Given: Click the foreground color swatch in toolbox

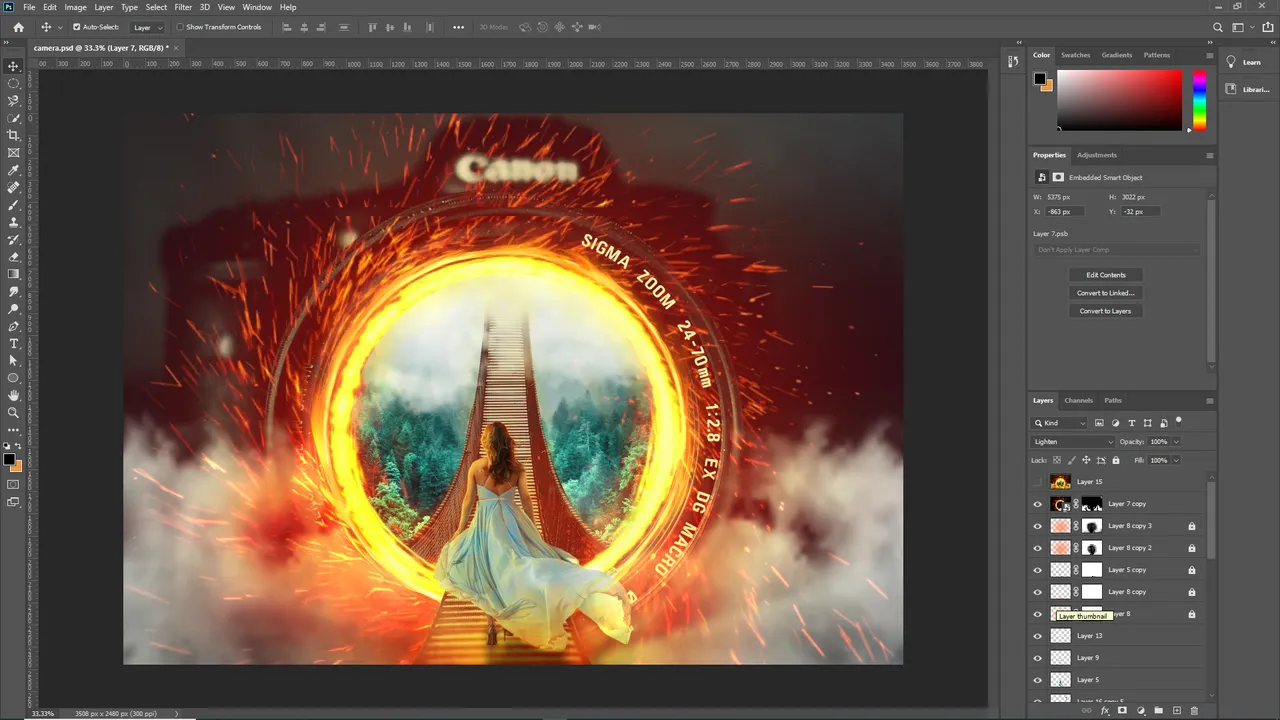Looking at the screenshot, I should [x=9, y=460].
